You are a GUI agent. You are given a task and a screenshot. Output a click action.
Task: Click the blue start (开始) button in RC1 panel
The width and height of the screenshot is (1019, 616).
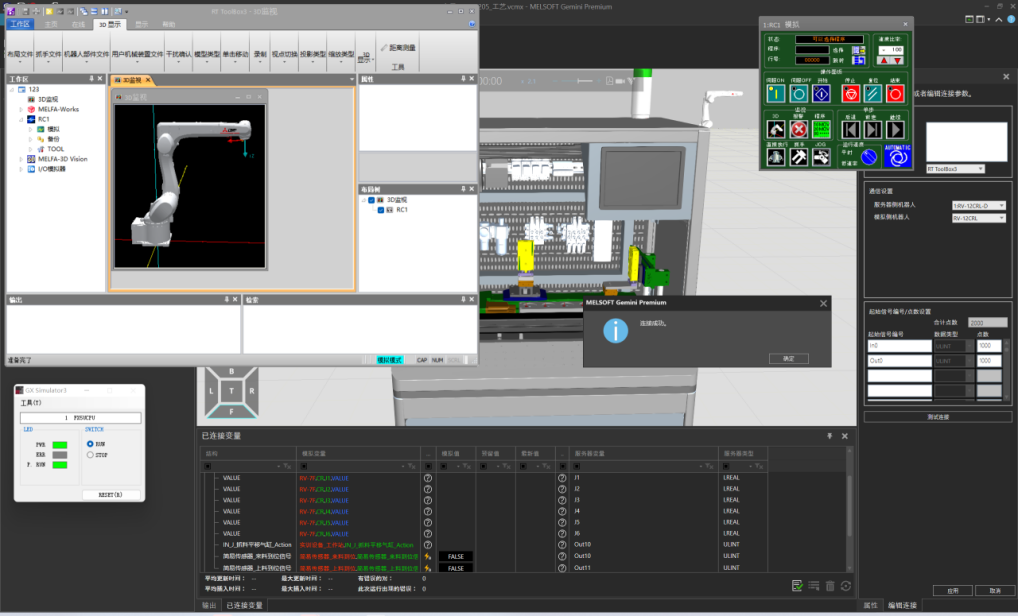(x=821, y=94)
